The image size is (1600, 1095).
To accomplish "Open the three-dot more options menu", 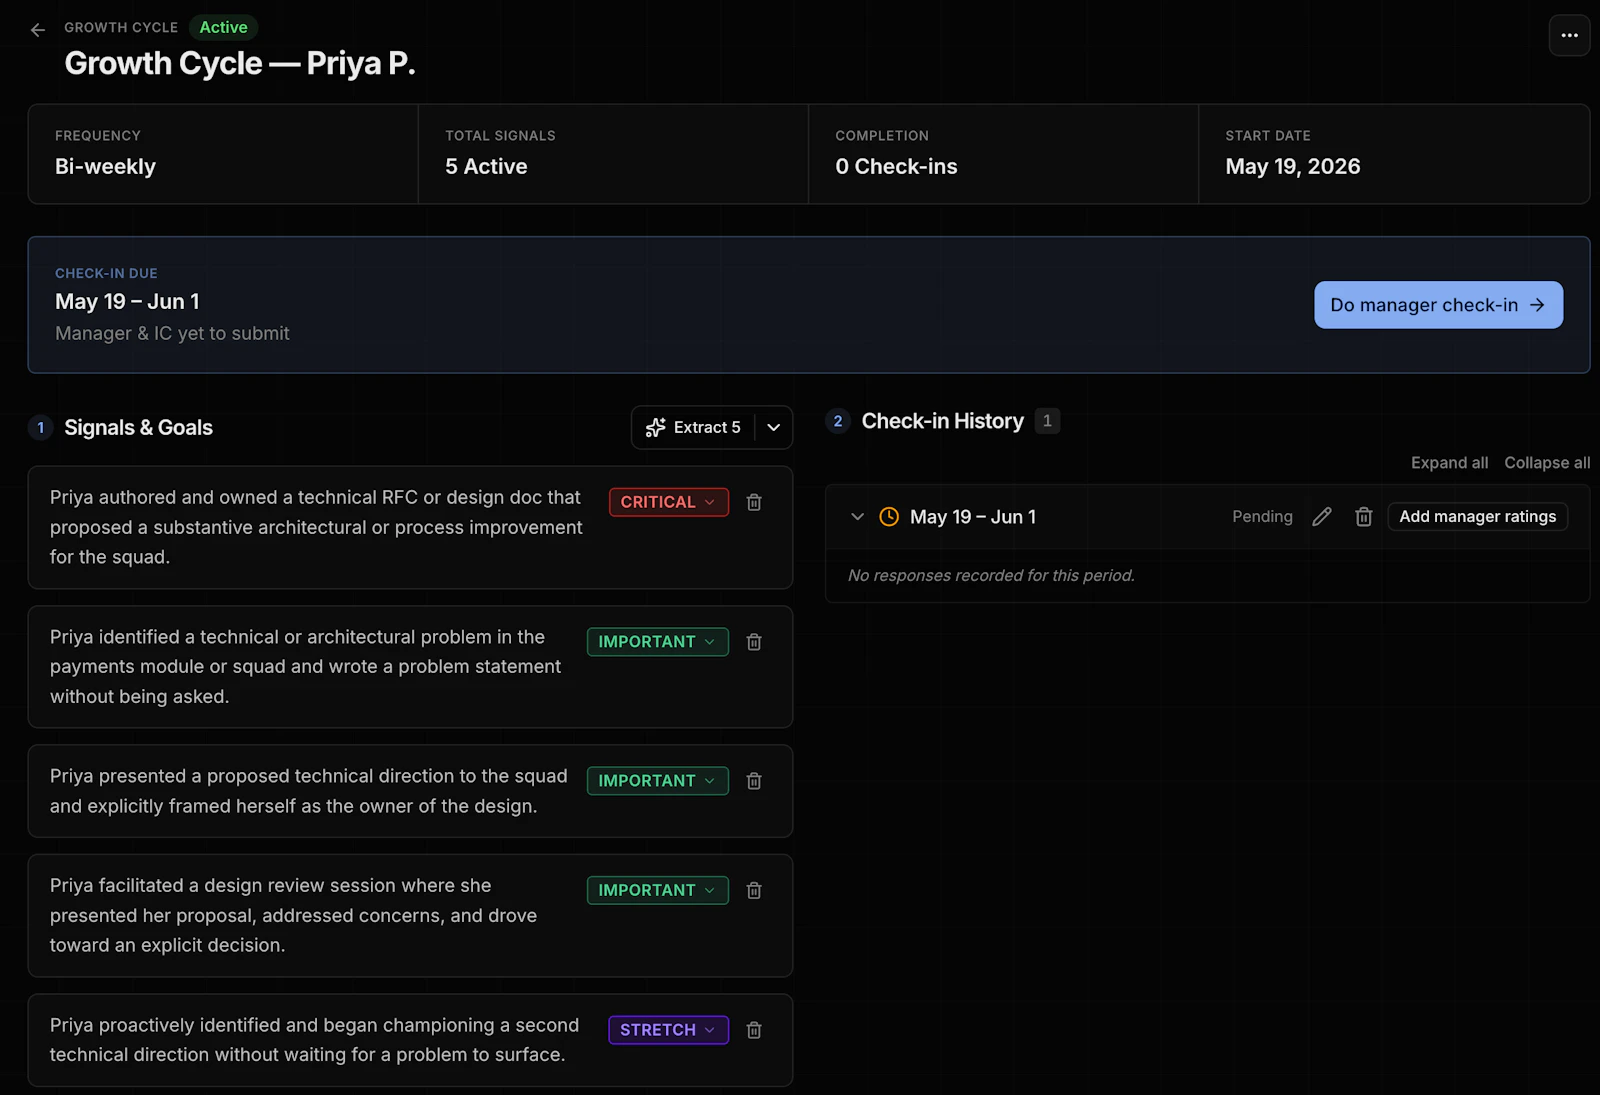I will 1569,35.
